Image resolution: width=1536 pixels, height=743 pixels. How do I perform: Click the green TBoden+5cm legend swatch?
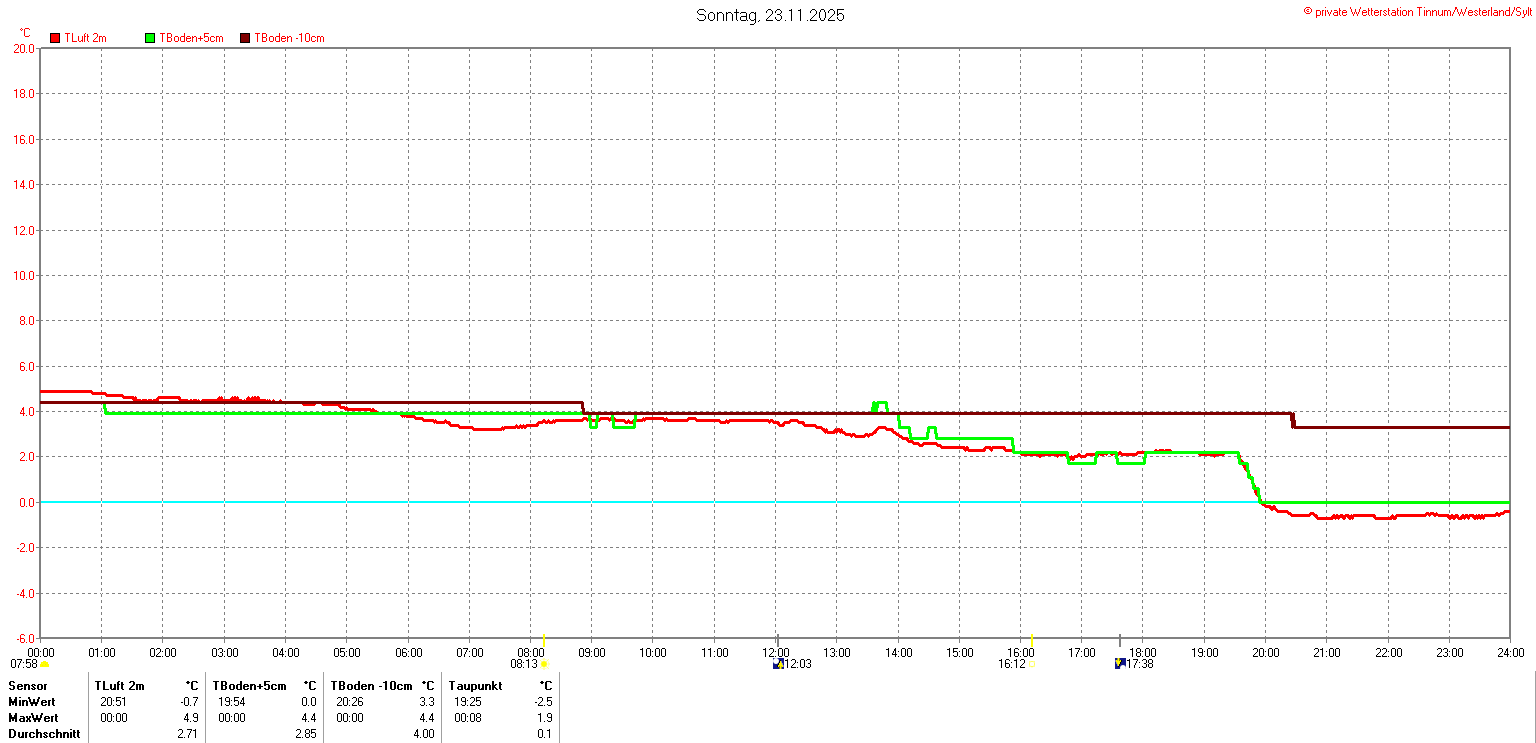(x=151, y=38)
